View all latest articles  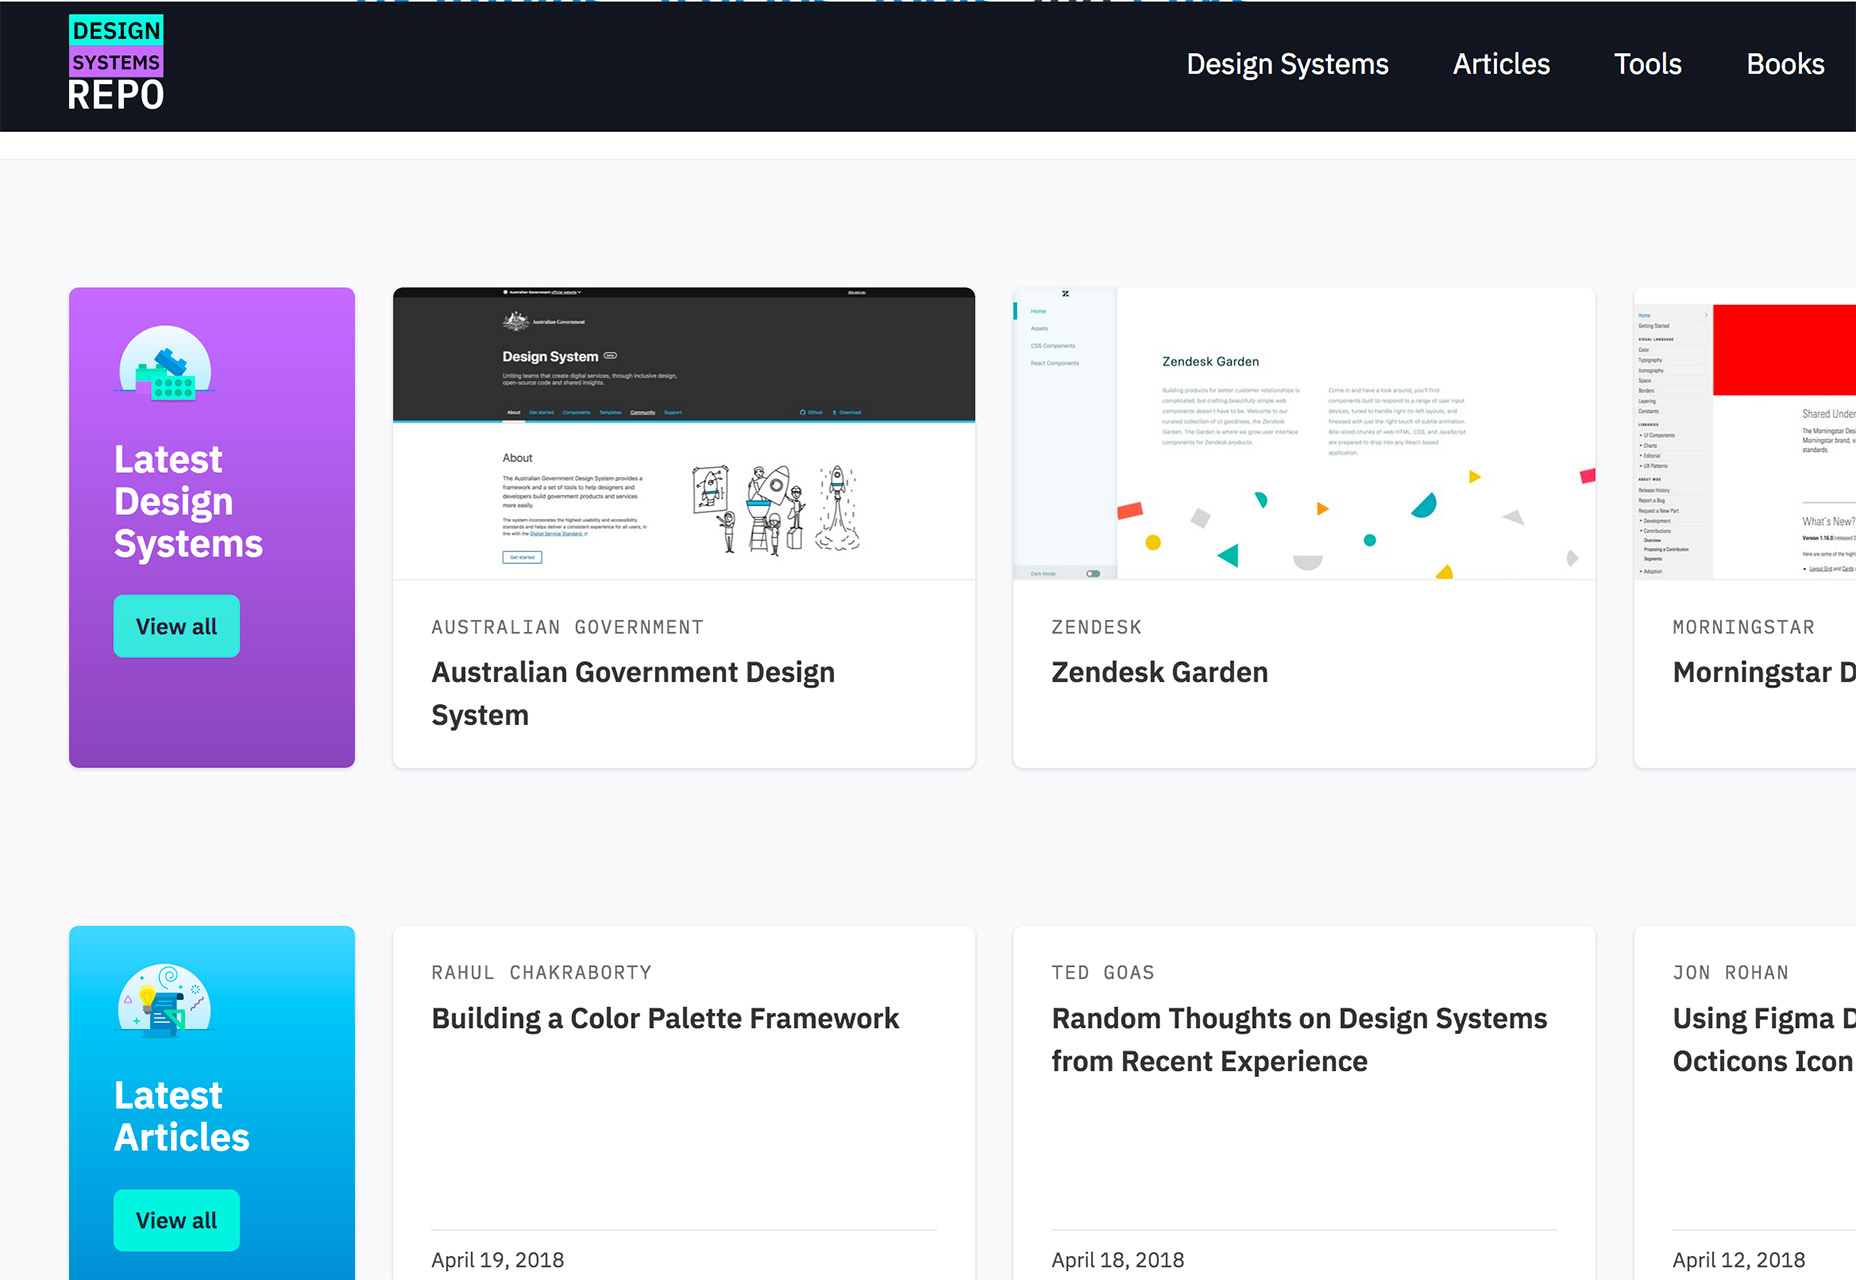[x=176, y=1220]
